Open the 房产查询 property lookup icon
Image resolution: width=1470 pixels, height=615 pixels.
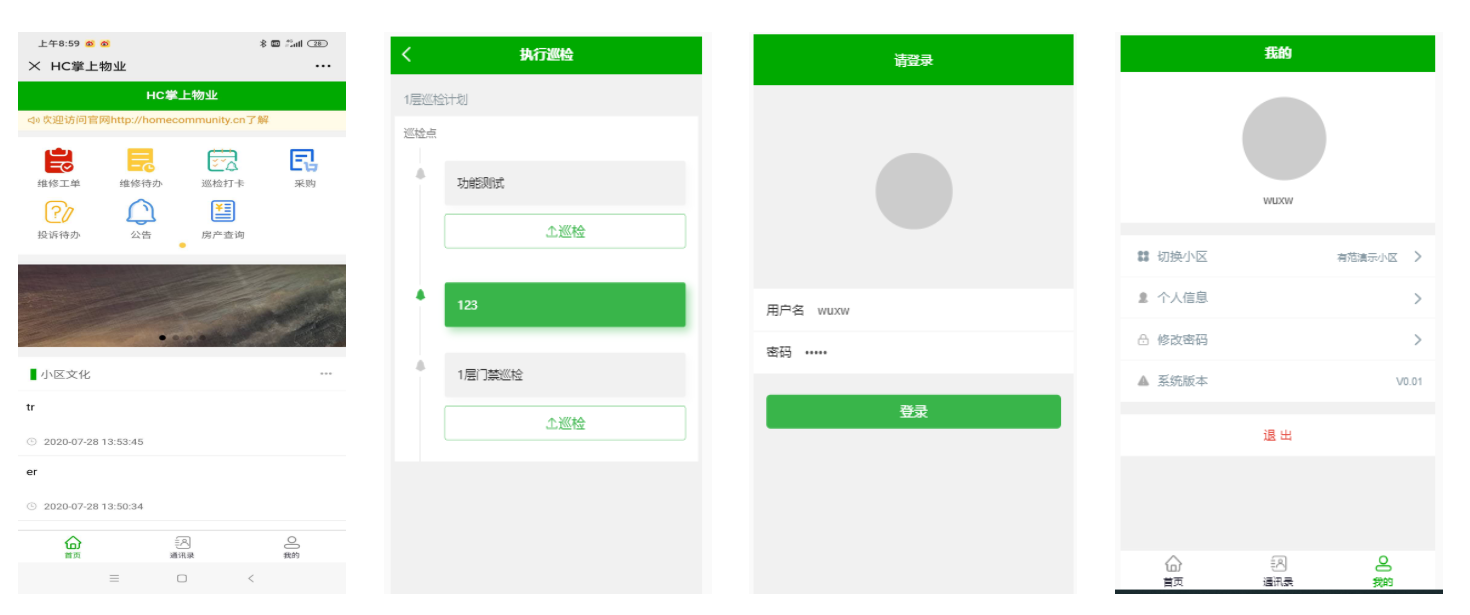[222, 212]
